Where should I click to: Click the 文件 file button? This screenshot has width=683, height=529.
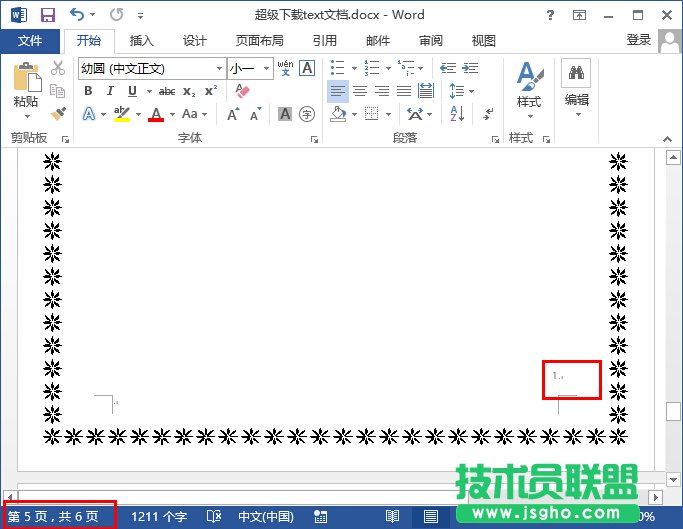tap(30, 41)
